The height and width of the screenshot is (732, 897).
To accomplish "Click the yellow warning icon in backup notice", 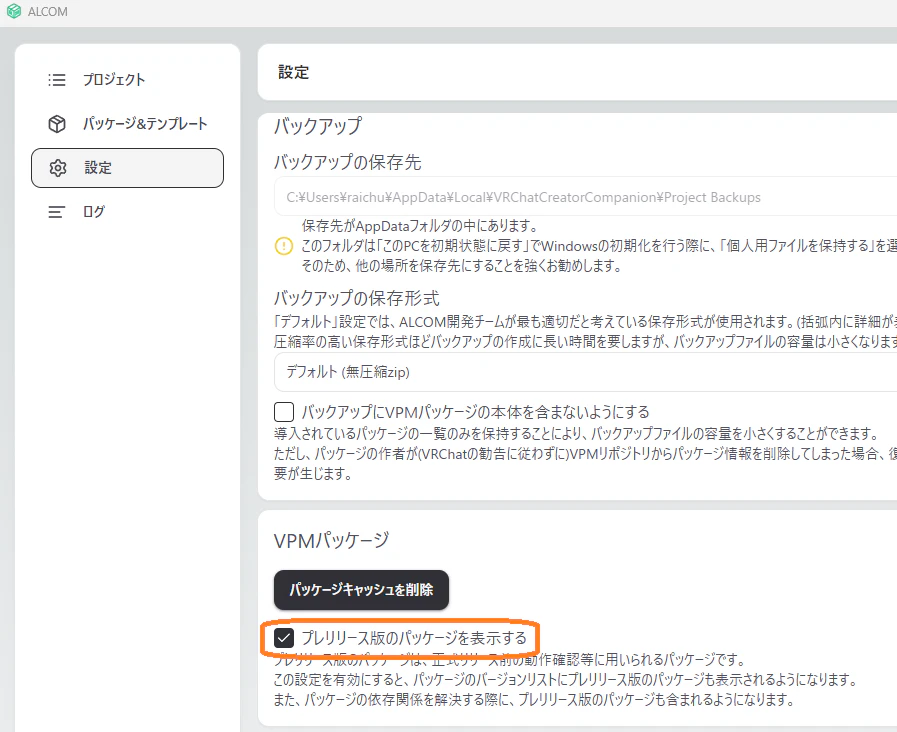I will tap(284, 246).
